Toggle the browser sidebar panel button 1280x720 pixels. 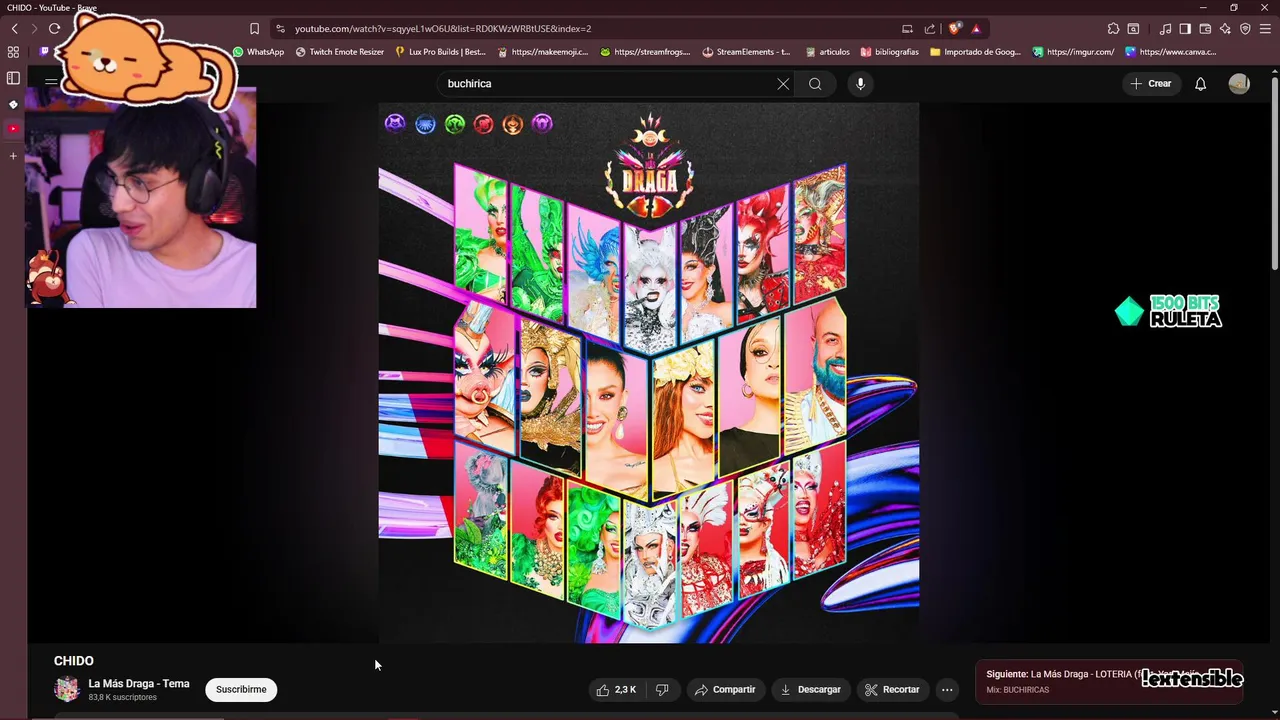(1185, 29)
